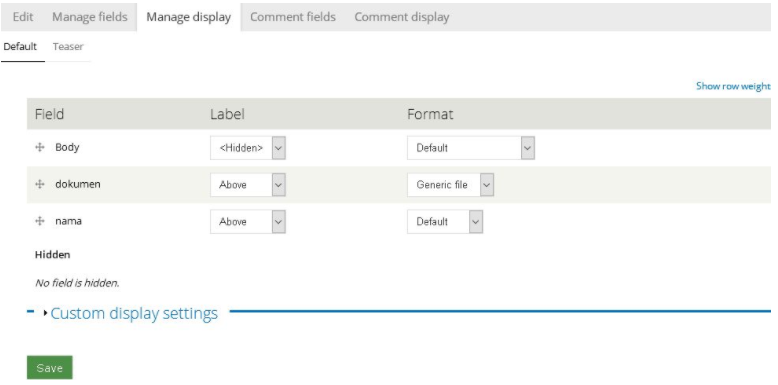The image size is (778, 385).
Task: Click the Show row weight link
Action: pyautogui.click(x=733, y=86)
